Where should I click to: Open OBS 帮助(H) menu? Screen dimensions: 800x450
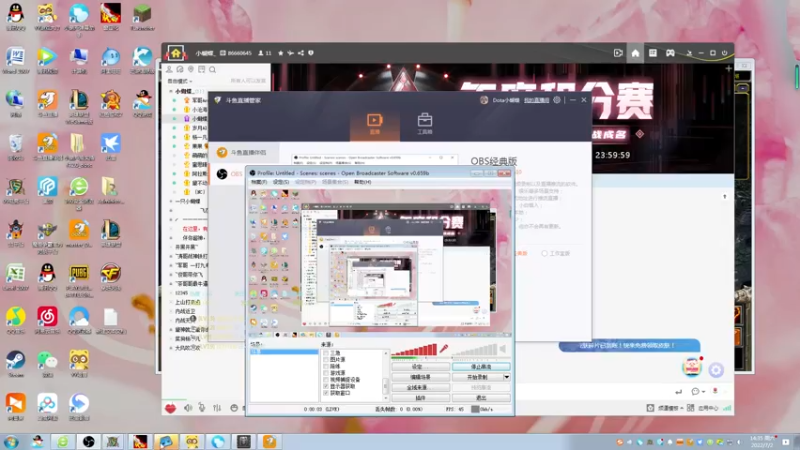(x=362, y=182)
